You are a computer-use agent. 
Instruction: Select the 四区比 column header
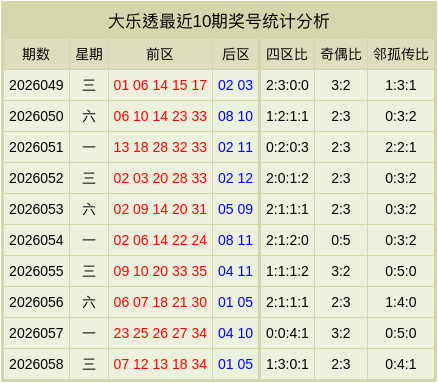point(287,54)
